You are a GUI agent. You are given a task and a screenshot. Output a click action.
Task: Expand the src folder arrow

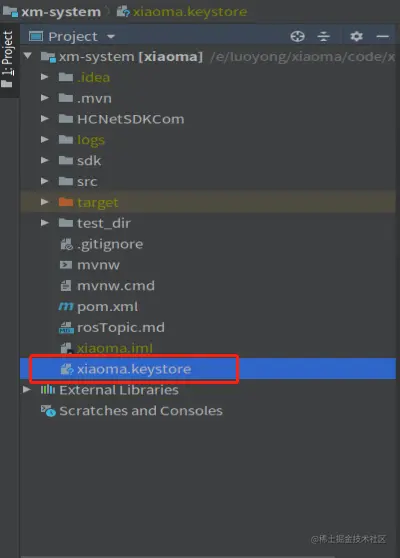44,181
